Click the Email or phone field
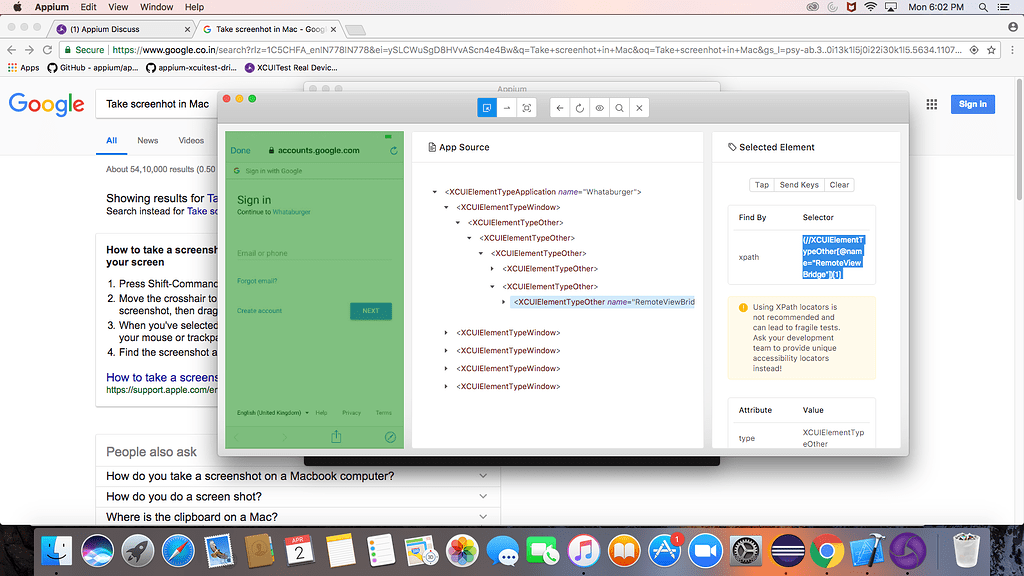This screenshot has height=576, width=1024. [313, 254]
